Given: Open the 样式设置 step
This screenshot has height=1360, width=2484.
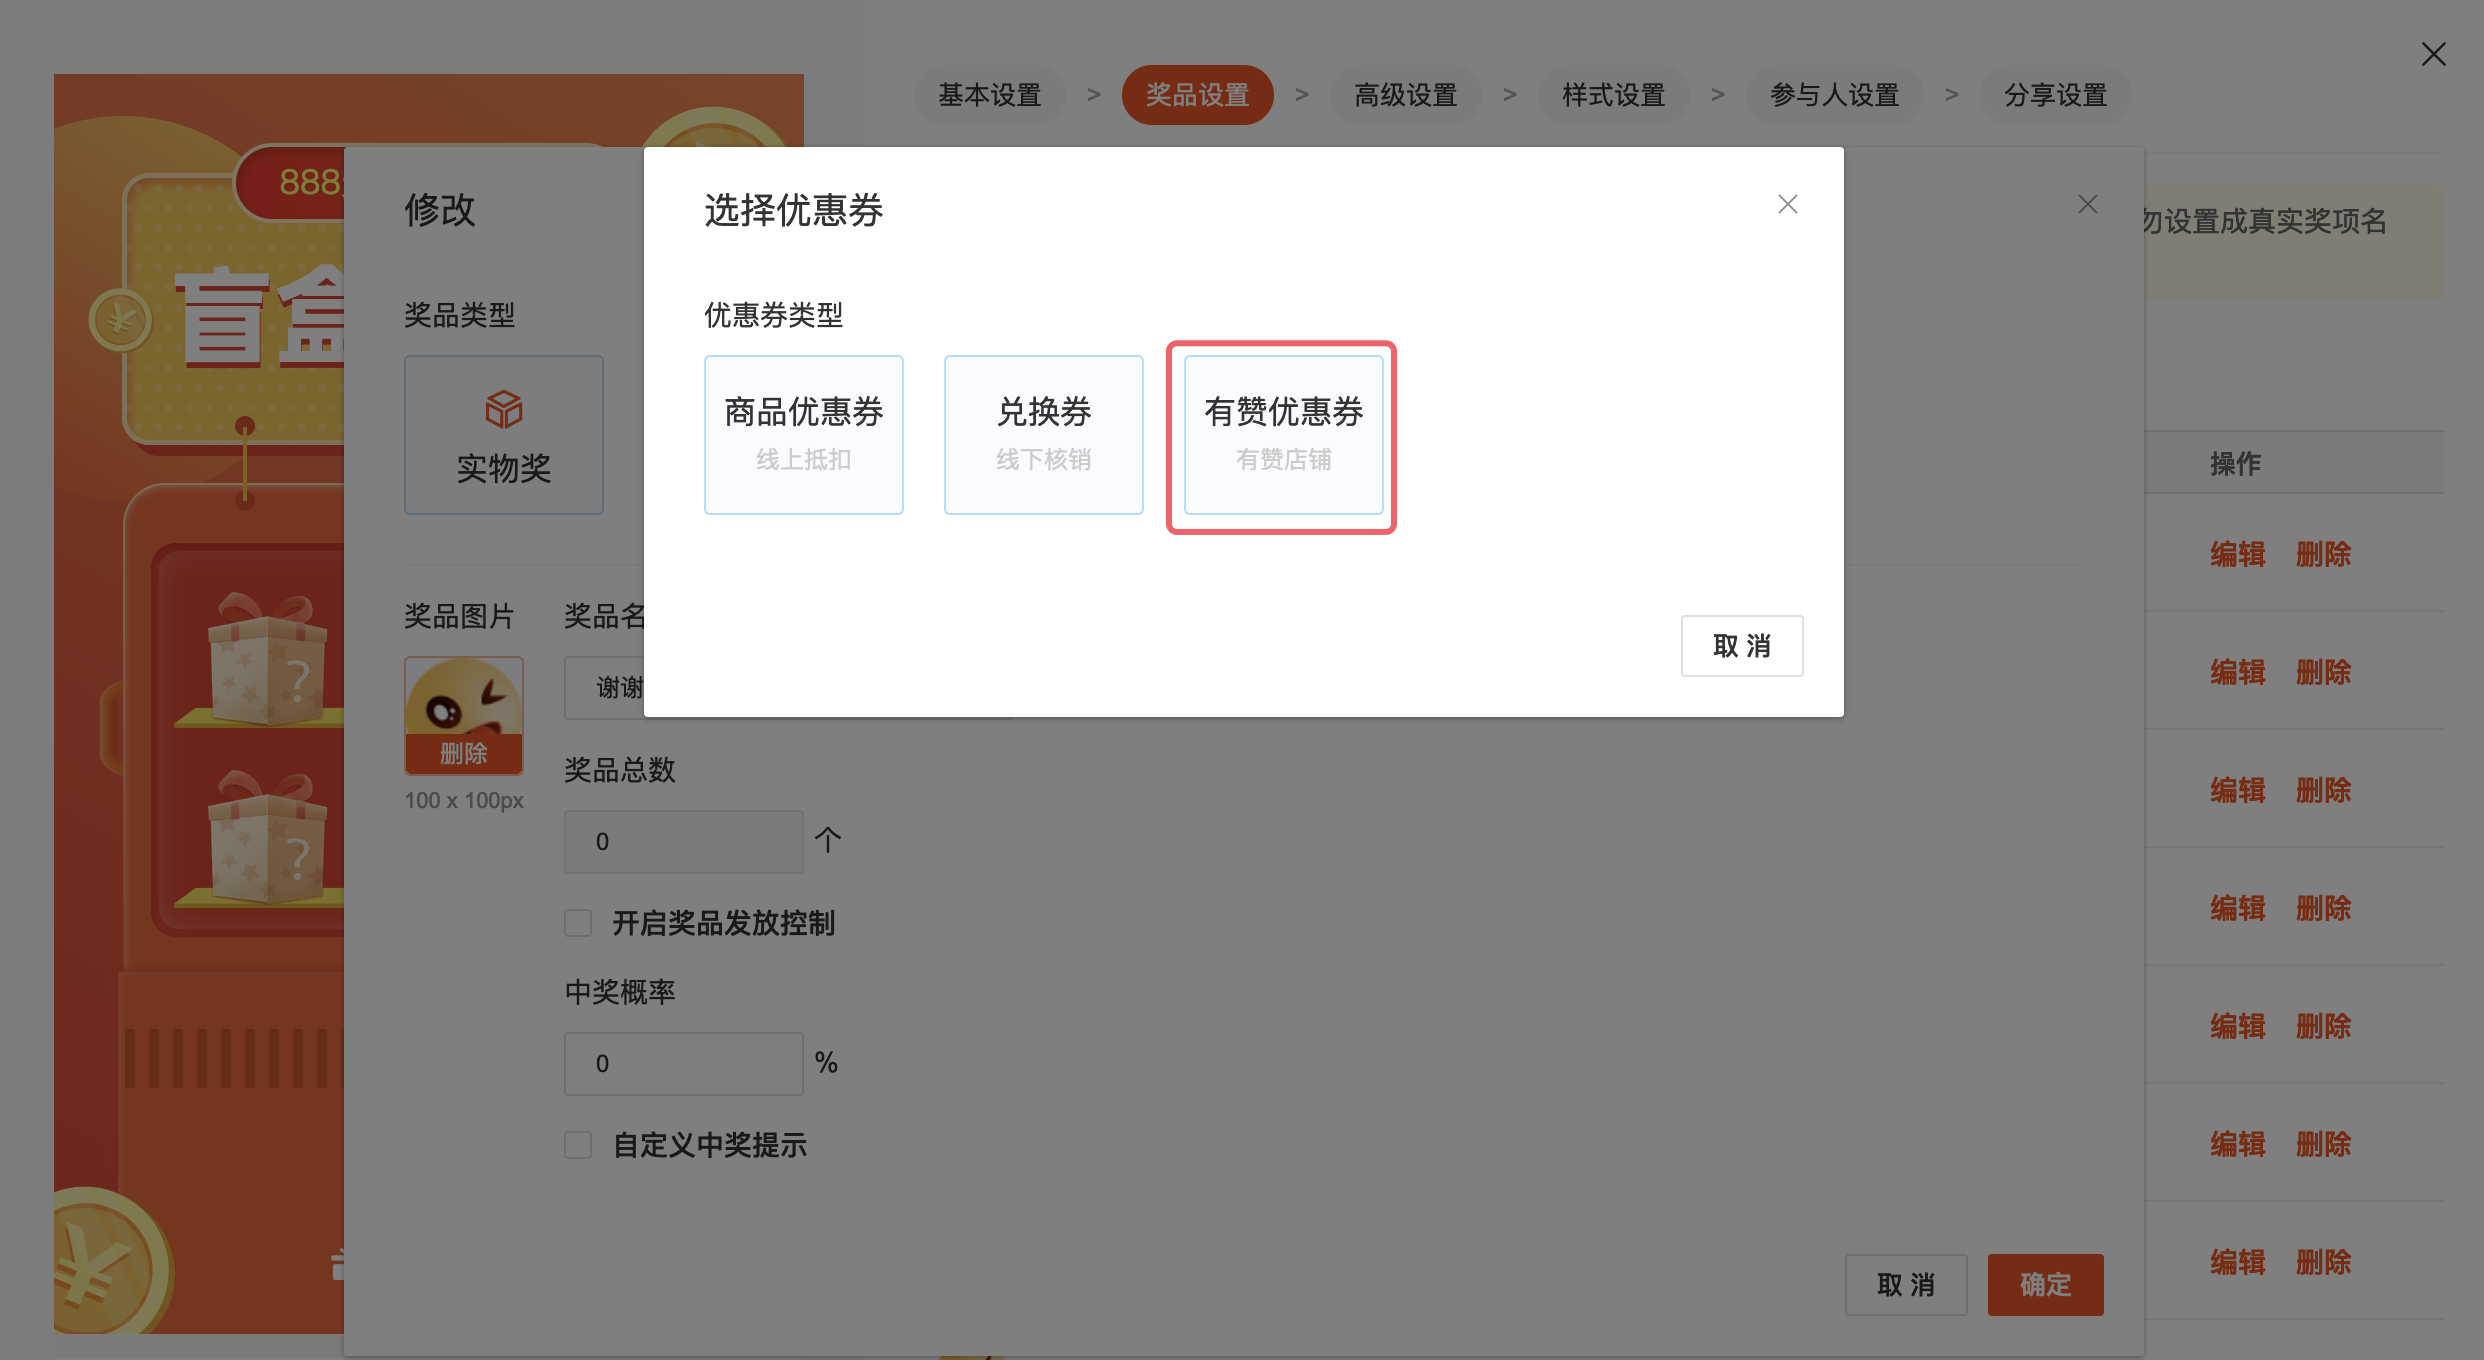Looking at the screenshot, I should [1613, 95].
